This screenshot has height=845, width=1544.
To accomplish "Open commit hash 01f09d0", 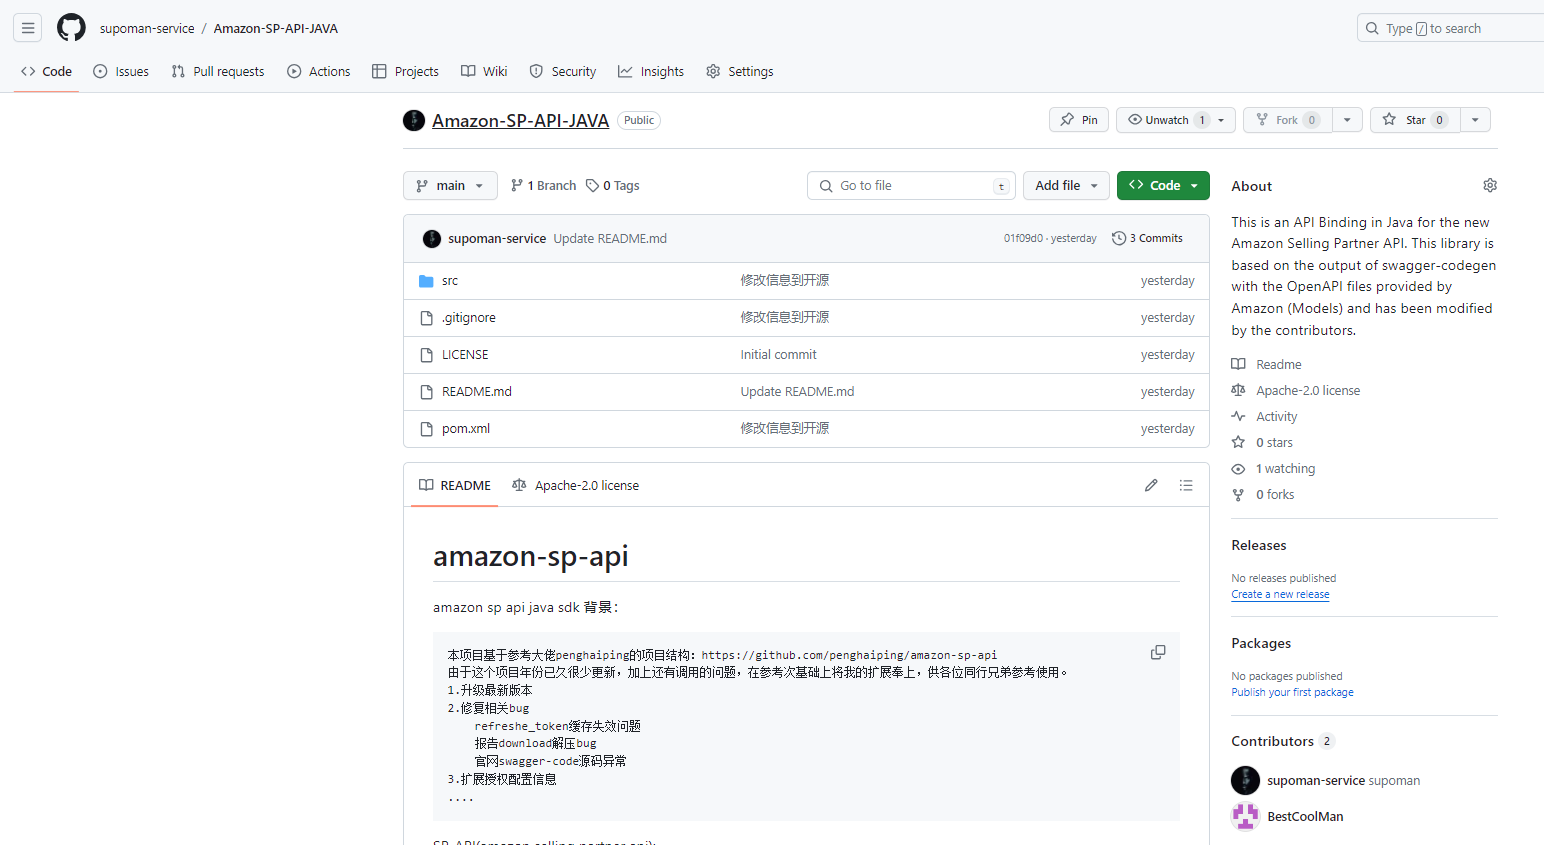I will pyautogui.click(x=1023, y=239).
